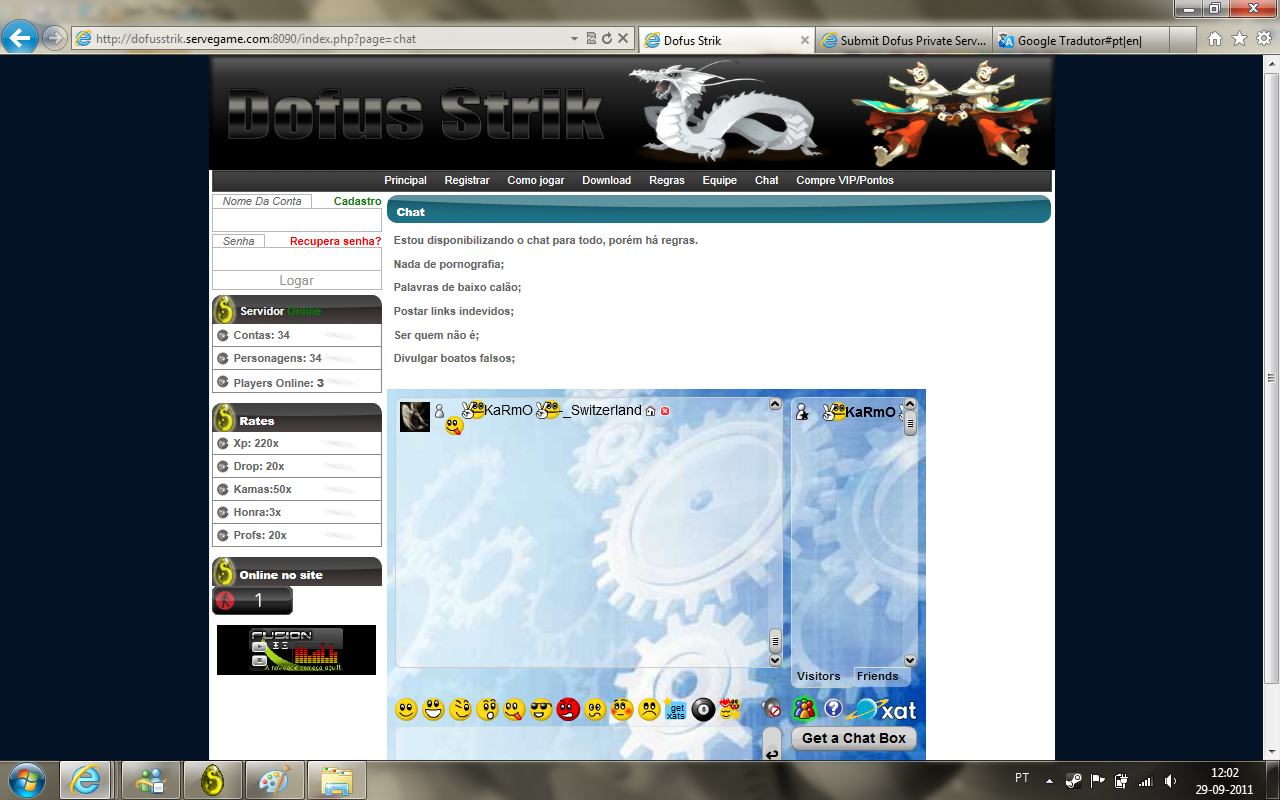Image resolution: width=1280 pixels, height=800 pixels.
Task: Click the red X after _Switzerland
Action: point(665,411)
